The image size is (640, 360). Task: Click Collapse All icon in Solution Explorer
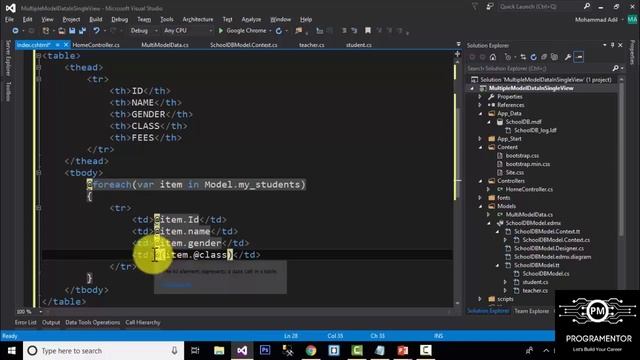click(544, 57)
